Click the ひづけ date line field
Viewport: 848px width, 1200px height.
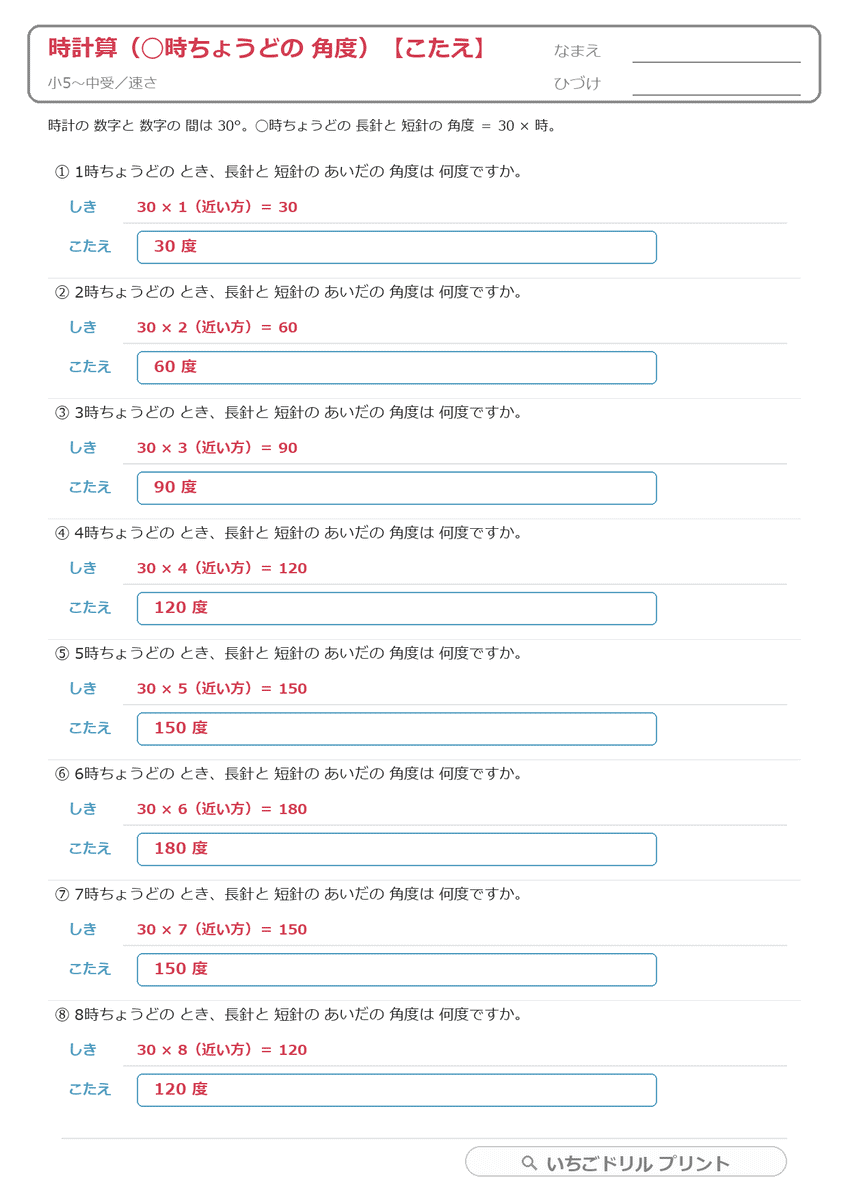pos(716,84)
